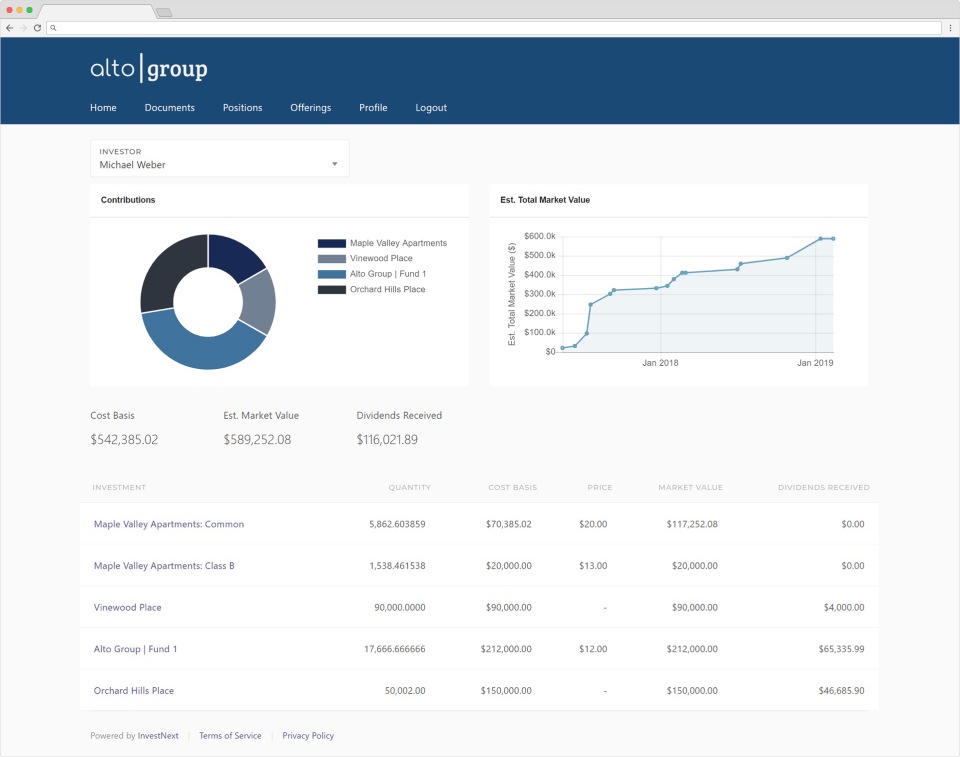This screenshot has height=757, width=960.
Task: Click cost basis $212,000.00 cell
Action: (506, 649)
